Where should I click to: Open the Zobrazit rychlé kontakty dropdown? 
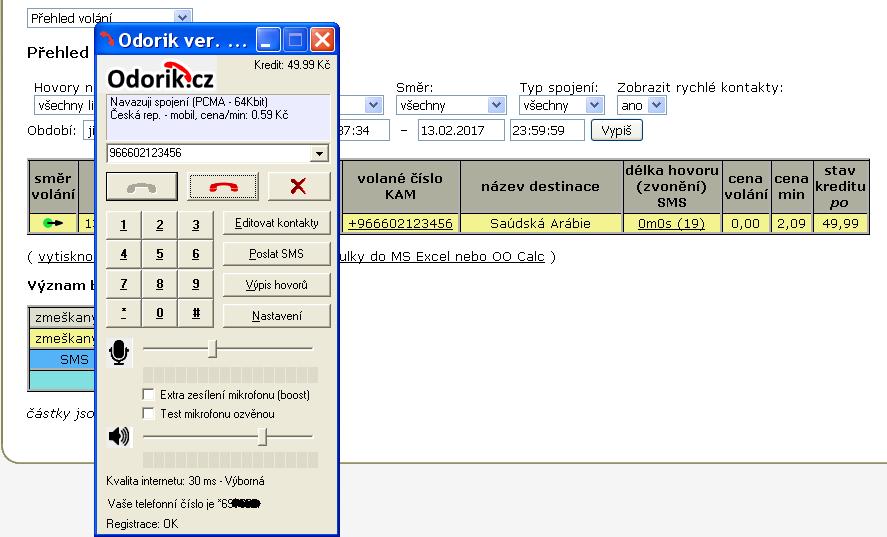click(641, 105)
